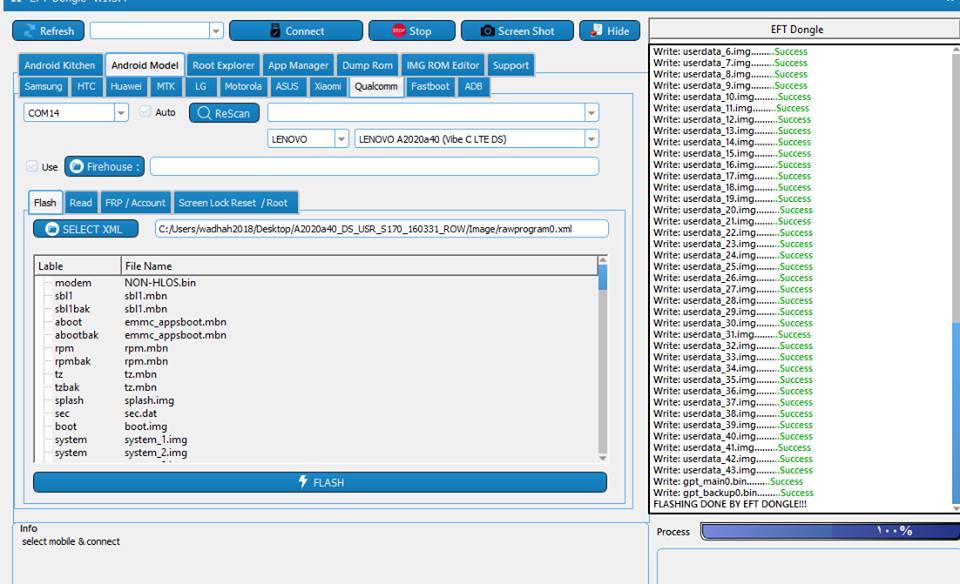Open the LENOVO brand dropdown

coord(342,139)
